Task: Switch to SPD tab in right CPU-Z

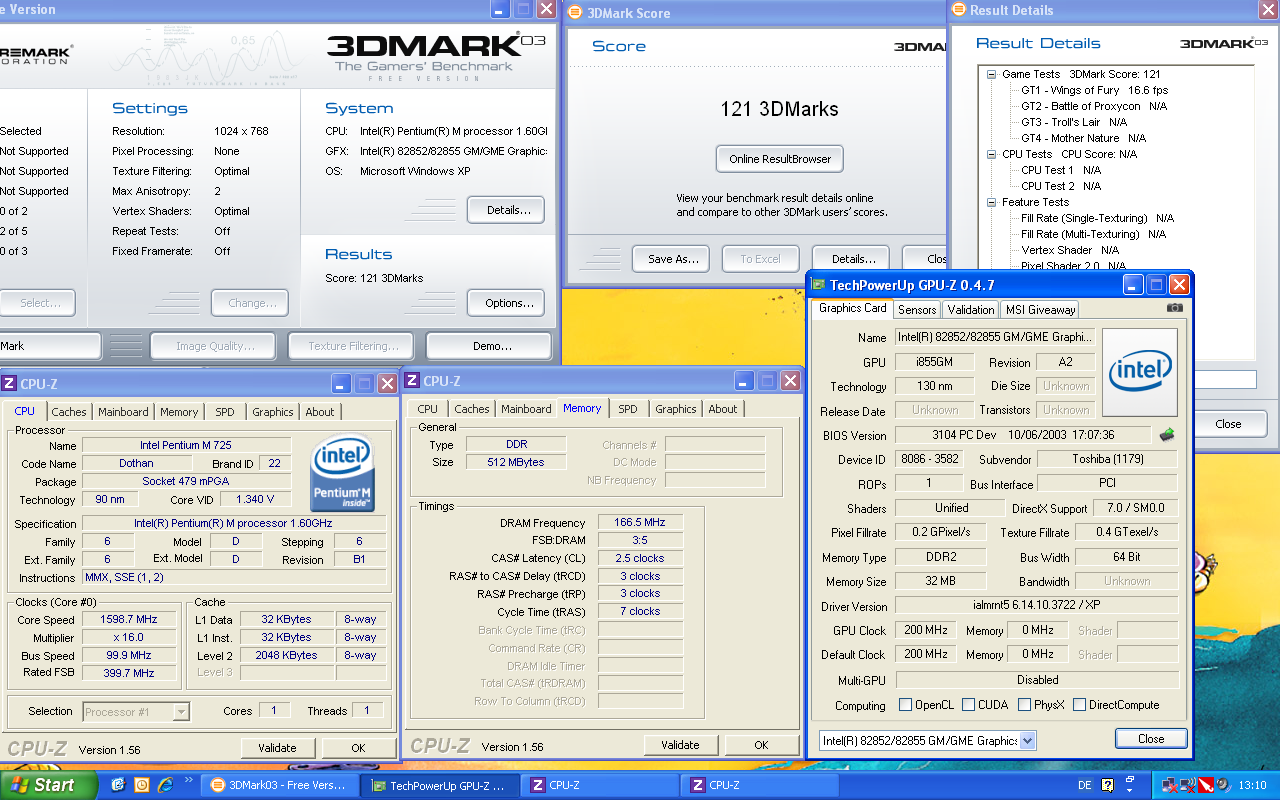Action: tap(628, 409)
